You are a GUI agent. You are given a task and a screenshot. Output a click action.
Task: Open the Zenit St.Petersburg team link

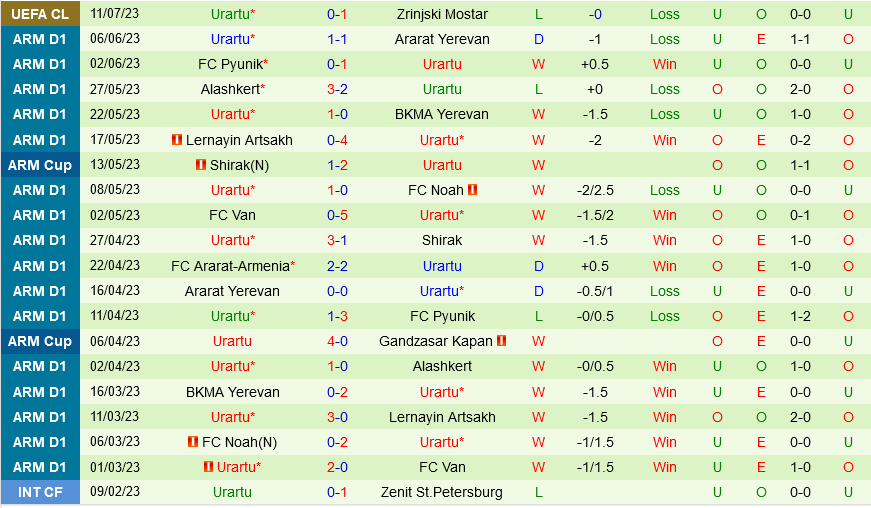[x=442, y=492]
